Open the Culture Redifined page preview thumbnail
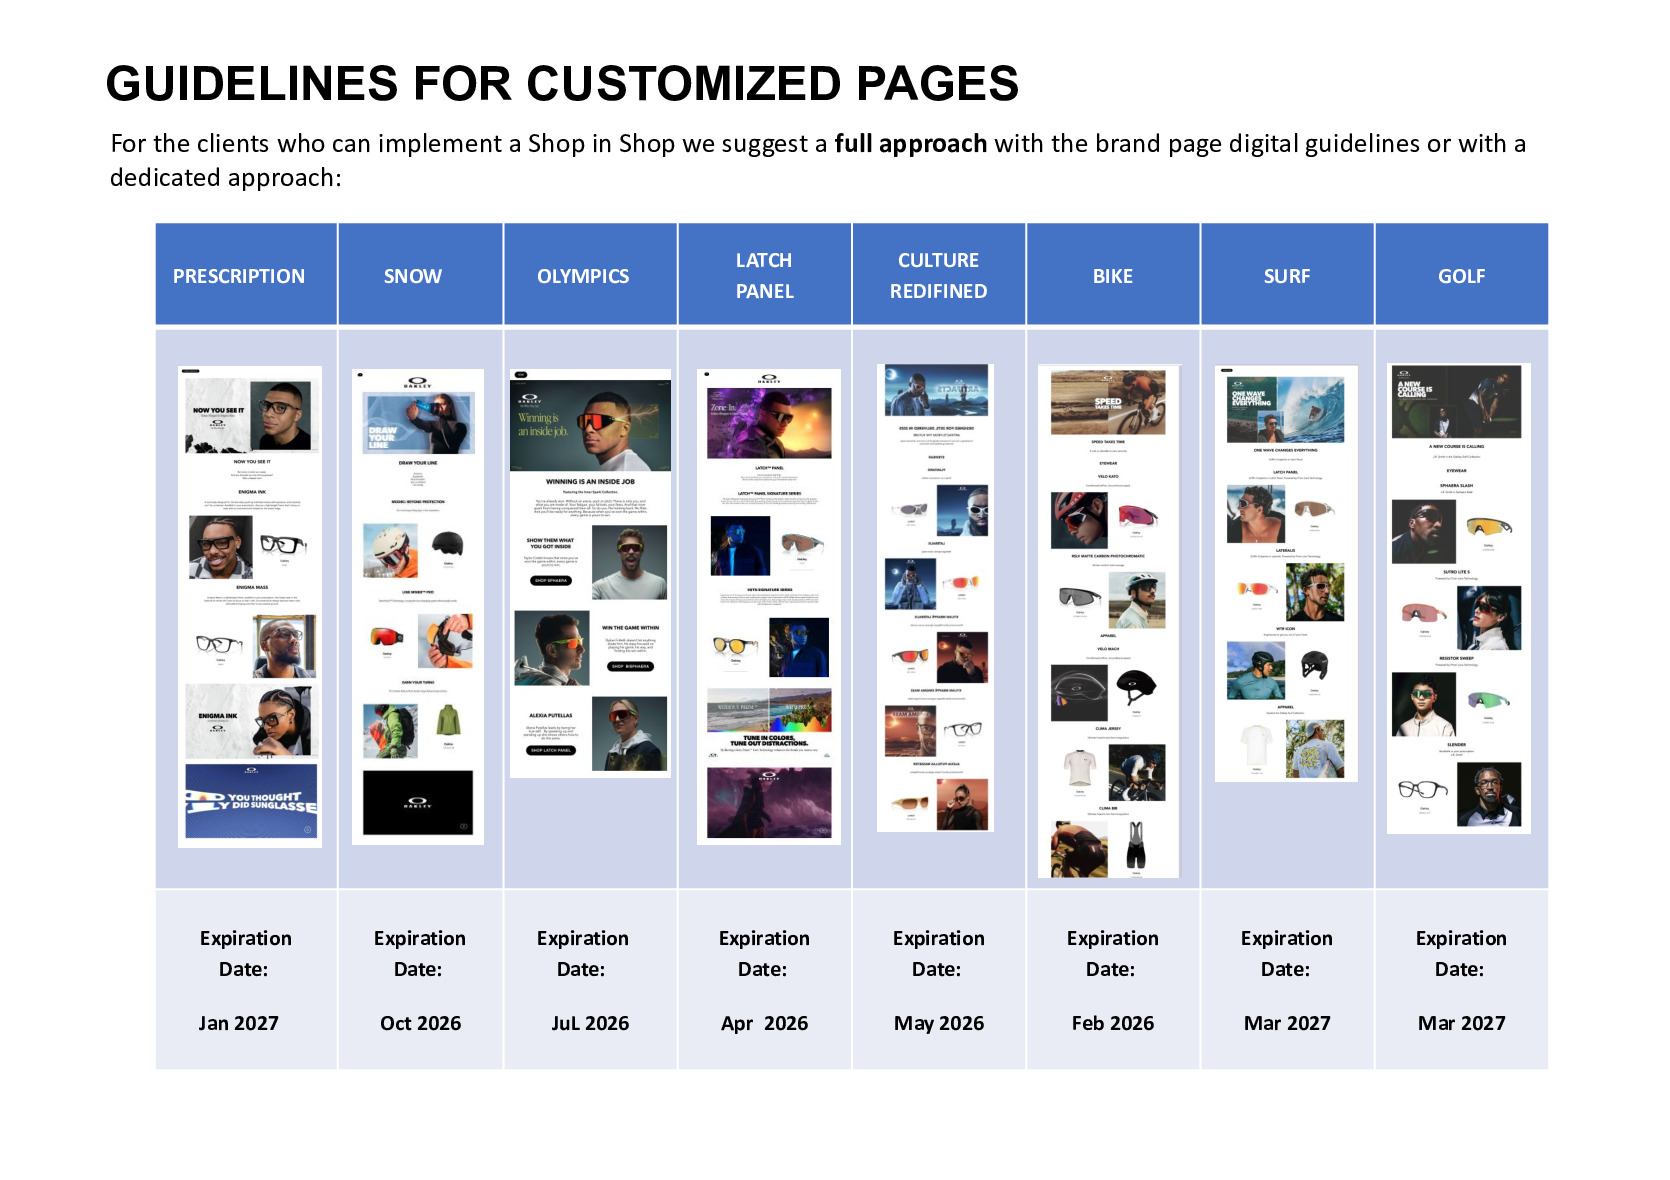1670x1180 pixels. pyautogui.click(x=936, y=598)
